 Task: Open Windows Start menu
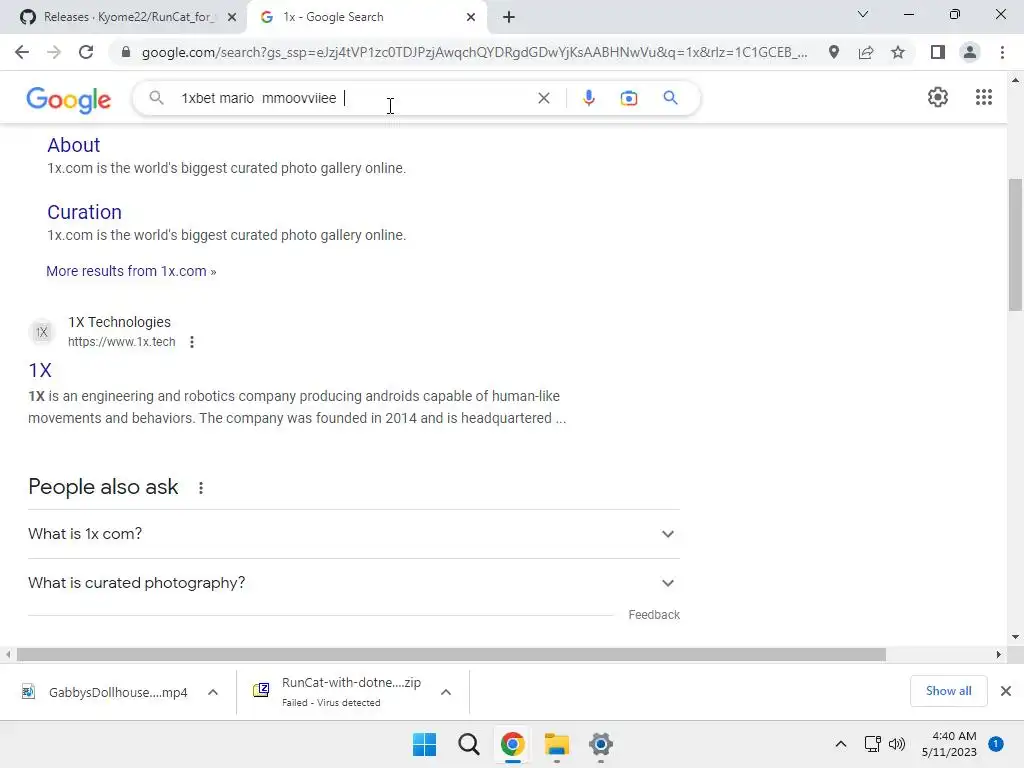[x=424, y=744]
